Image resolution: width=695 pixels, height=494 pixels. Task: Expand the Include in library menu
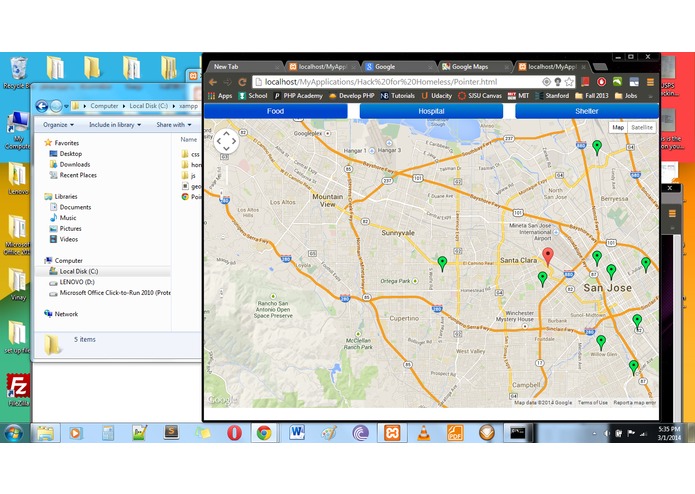click(115, 125)
